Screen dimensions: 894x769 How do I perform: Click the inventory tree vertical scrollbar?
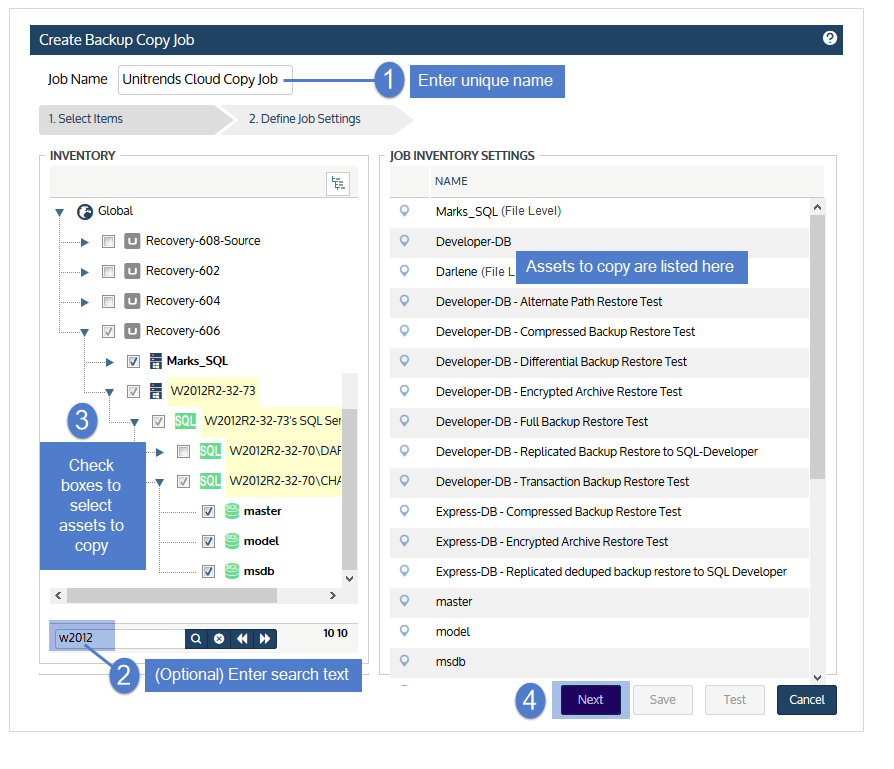click(x=350, y=489)
